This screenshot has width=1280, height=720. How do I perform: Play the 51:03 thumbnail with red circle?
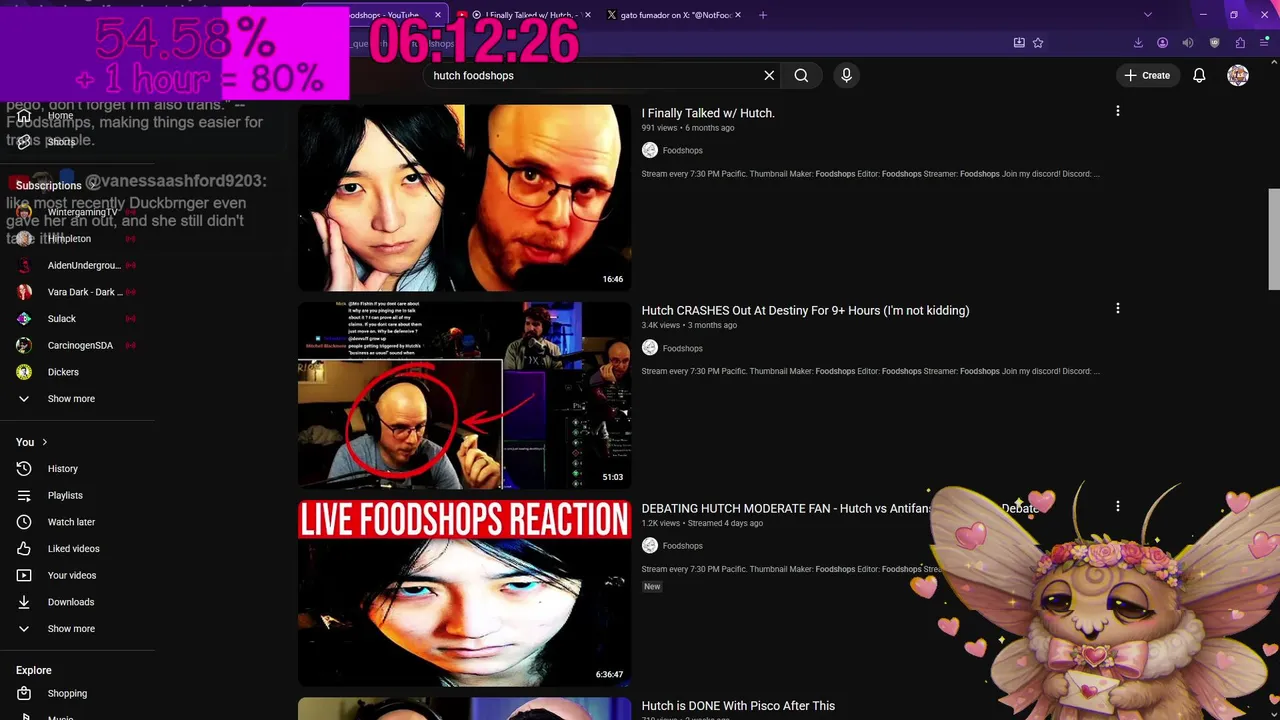465,395
